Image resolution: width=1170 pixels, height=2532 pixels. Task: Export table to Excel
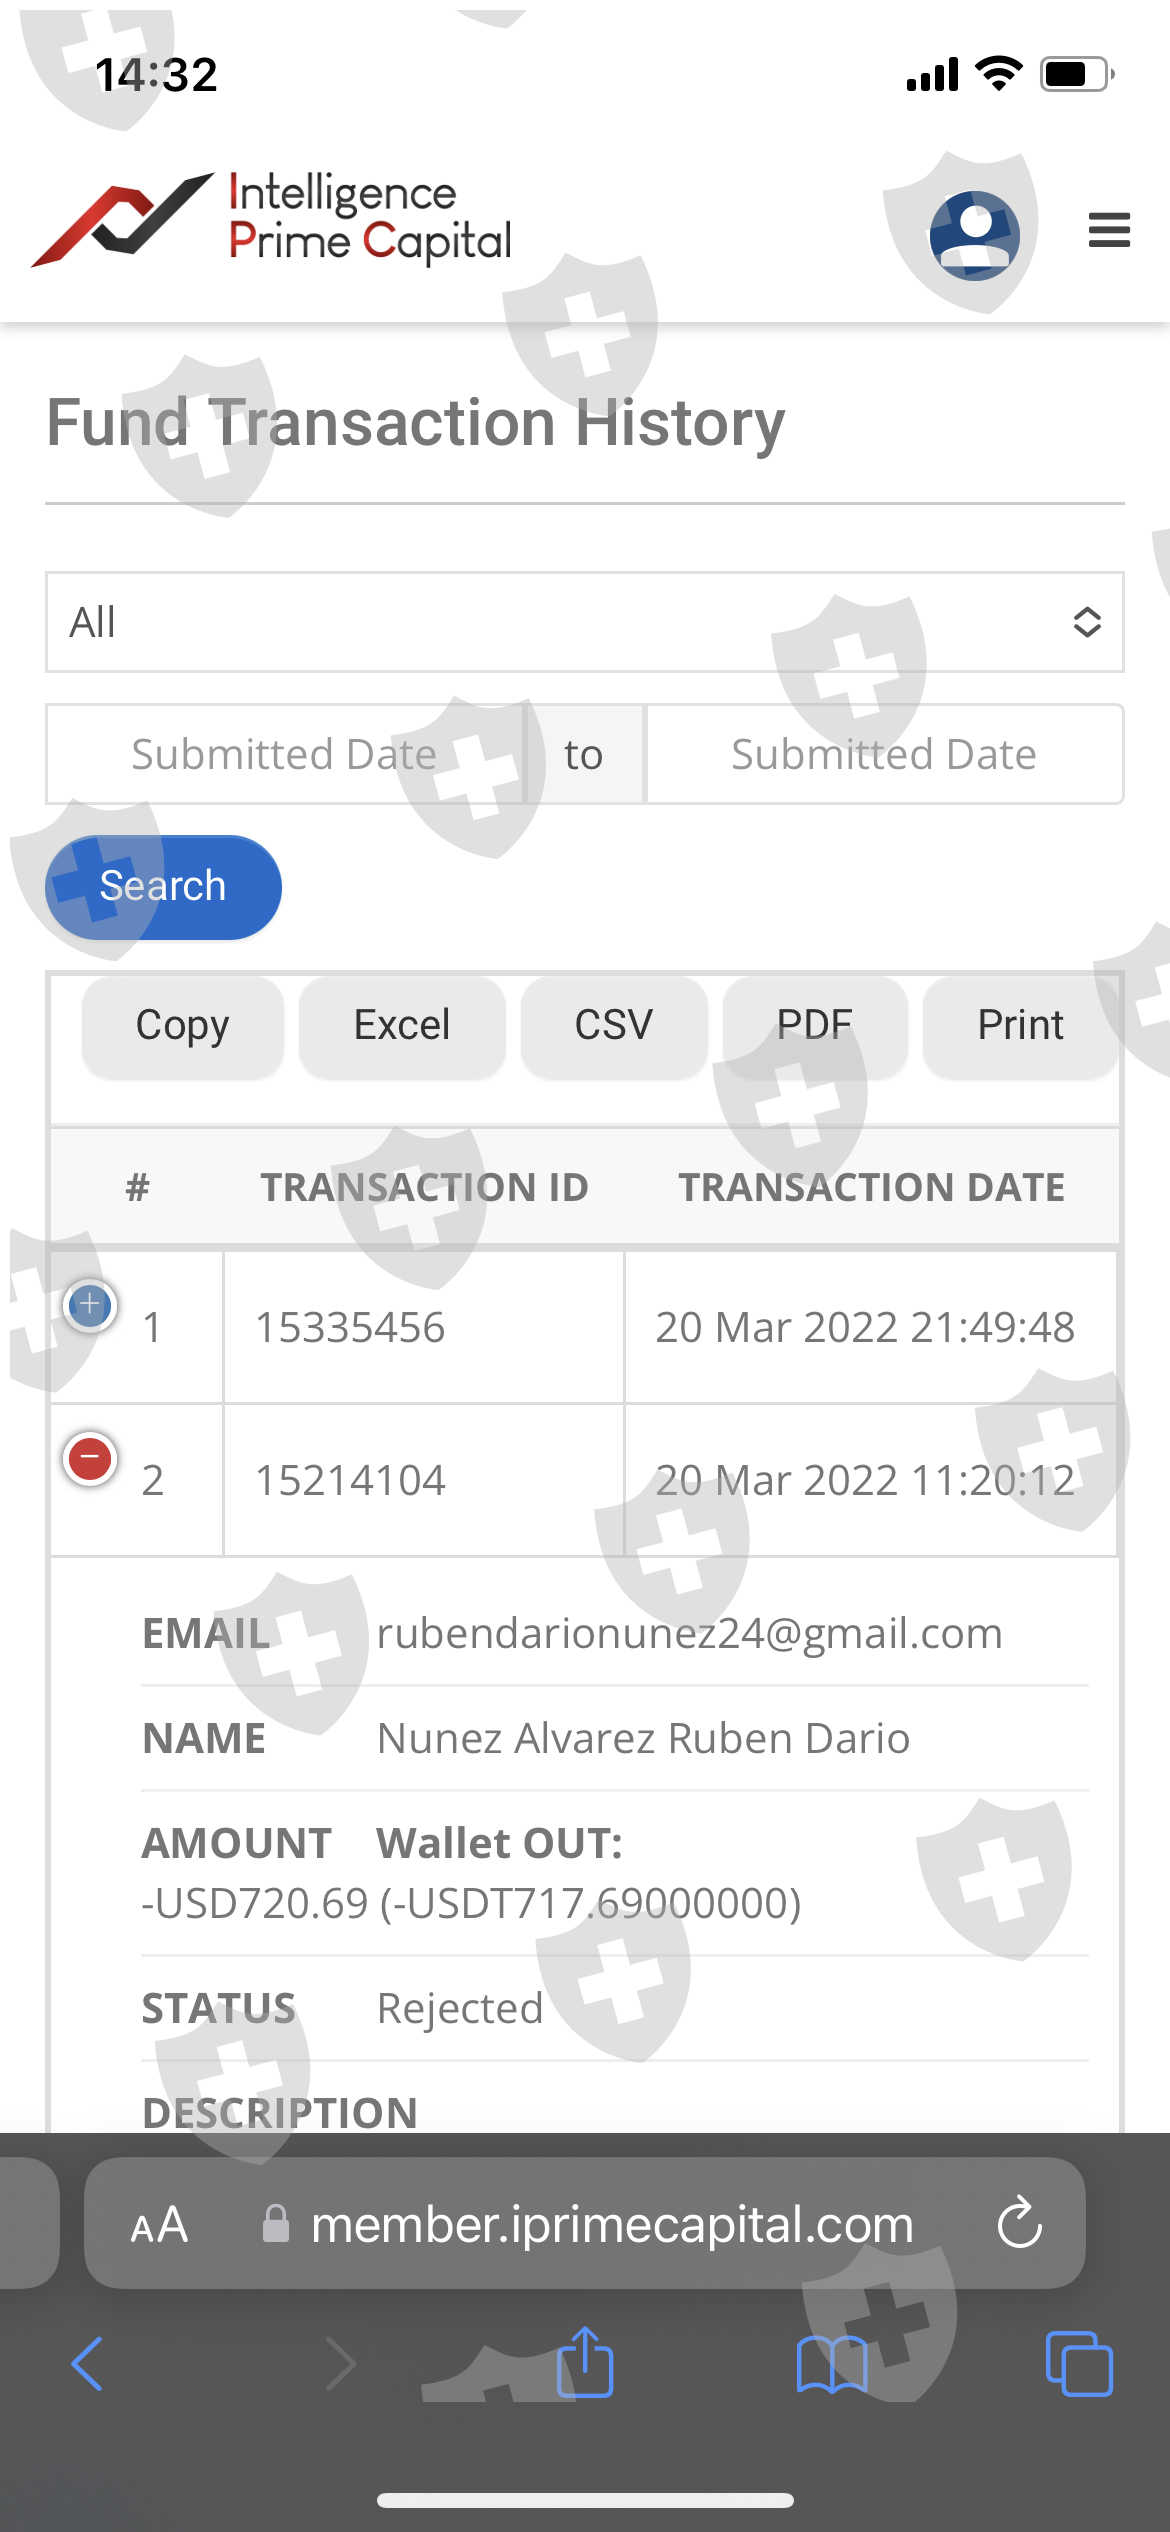pos(402,1026)
